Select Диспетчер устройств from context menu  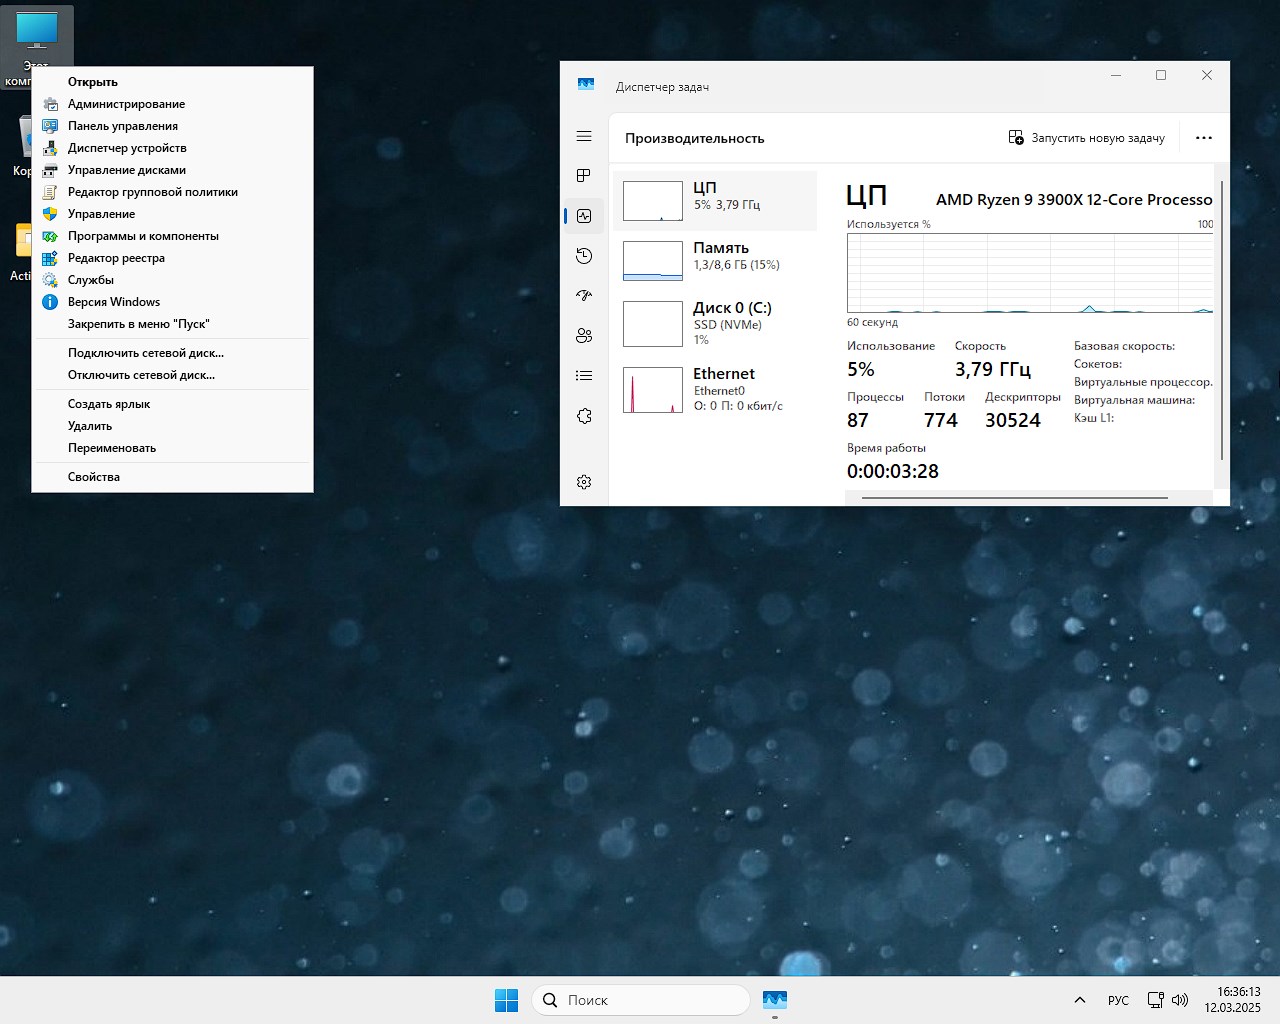click(x=127, y=148)
